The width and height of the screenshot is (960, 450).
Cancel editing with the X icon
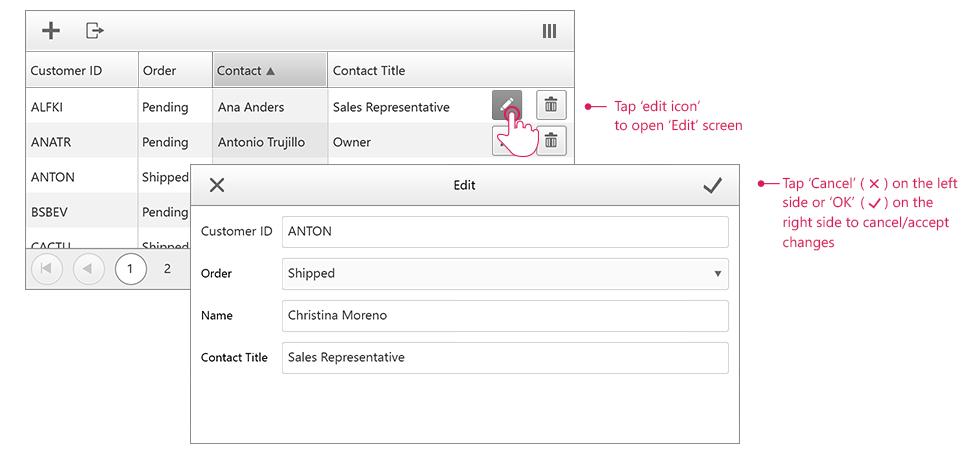point(217,185)
